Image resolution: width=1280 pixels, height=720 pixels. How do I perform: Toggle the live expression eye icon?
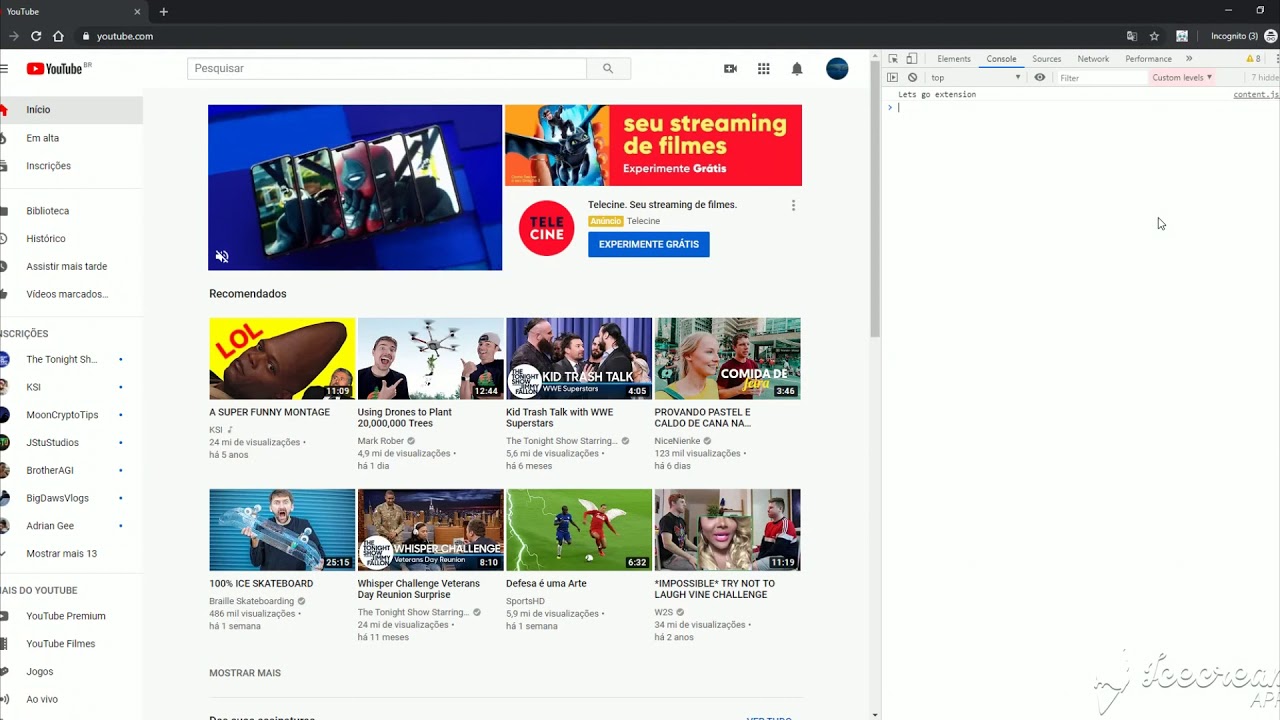(1040, 77)
